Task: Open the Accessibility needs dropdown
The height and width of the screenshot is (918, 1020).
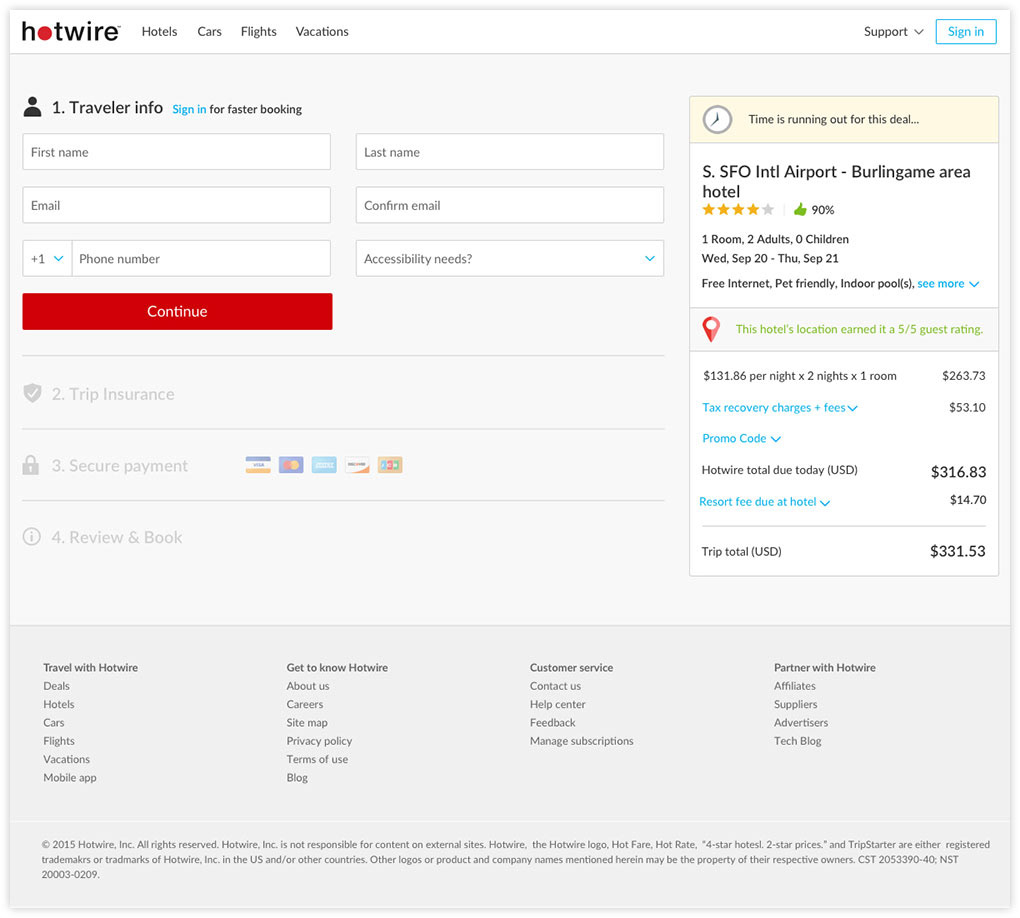Action: [509, 258]
